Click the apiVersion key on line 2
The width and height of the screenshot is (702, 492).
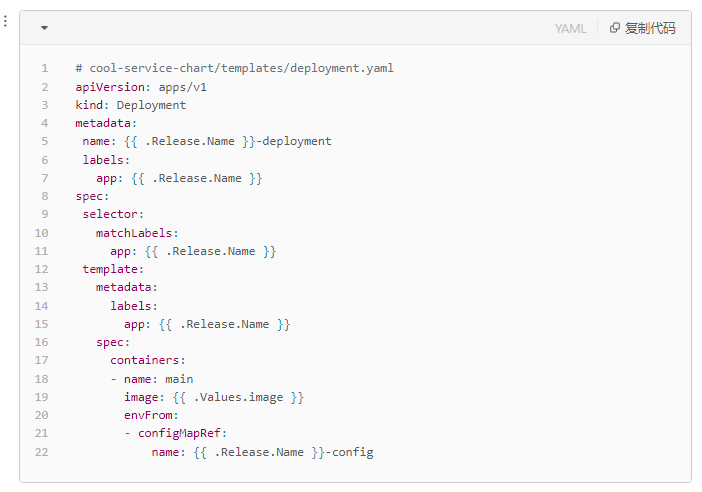(110, 87)
